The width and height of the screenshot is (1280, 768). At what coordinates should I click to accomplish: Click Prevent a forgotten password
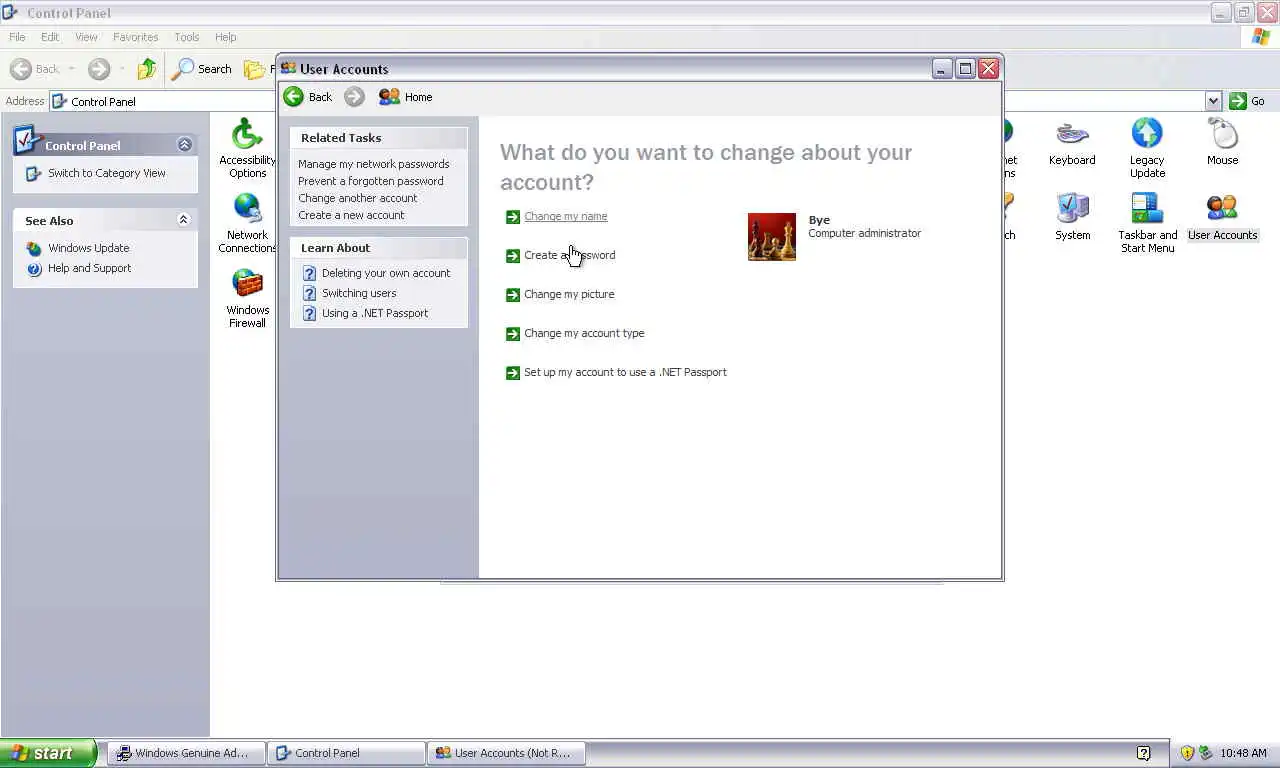coord(371,181)
